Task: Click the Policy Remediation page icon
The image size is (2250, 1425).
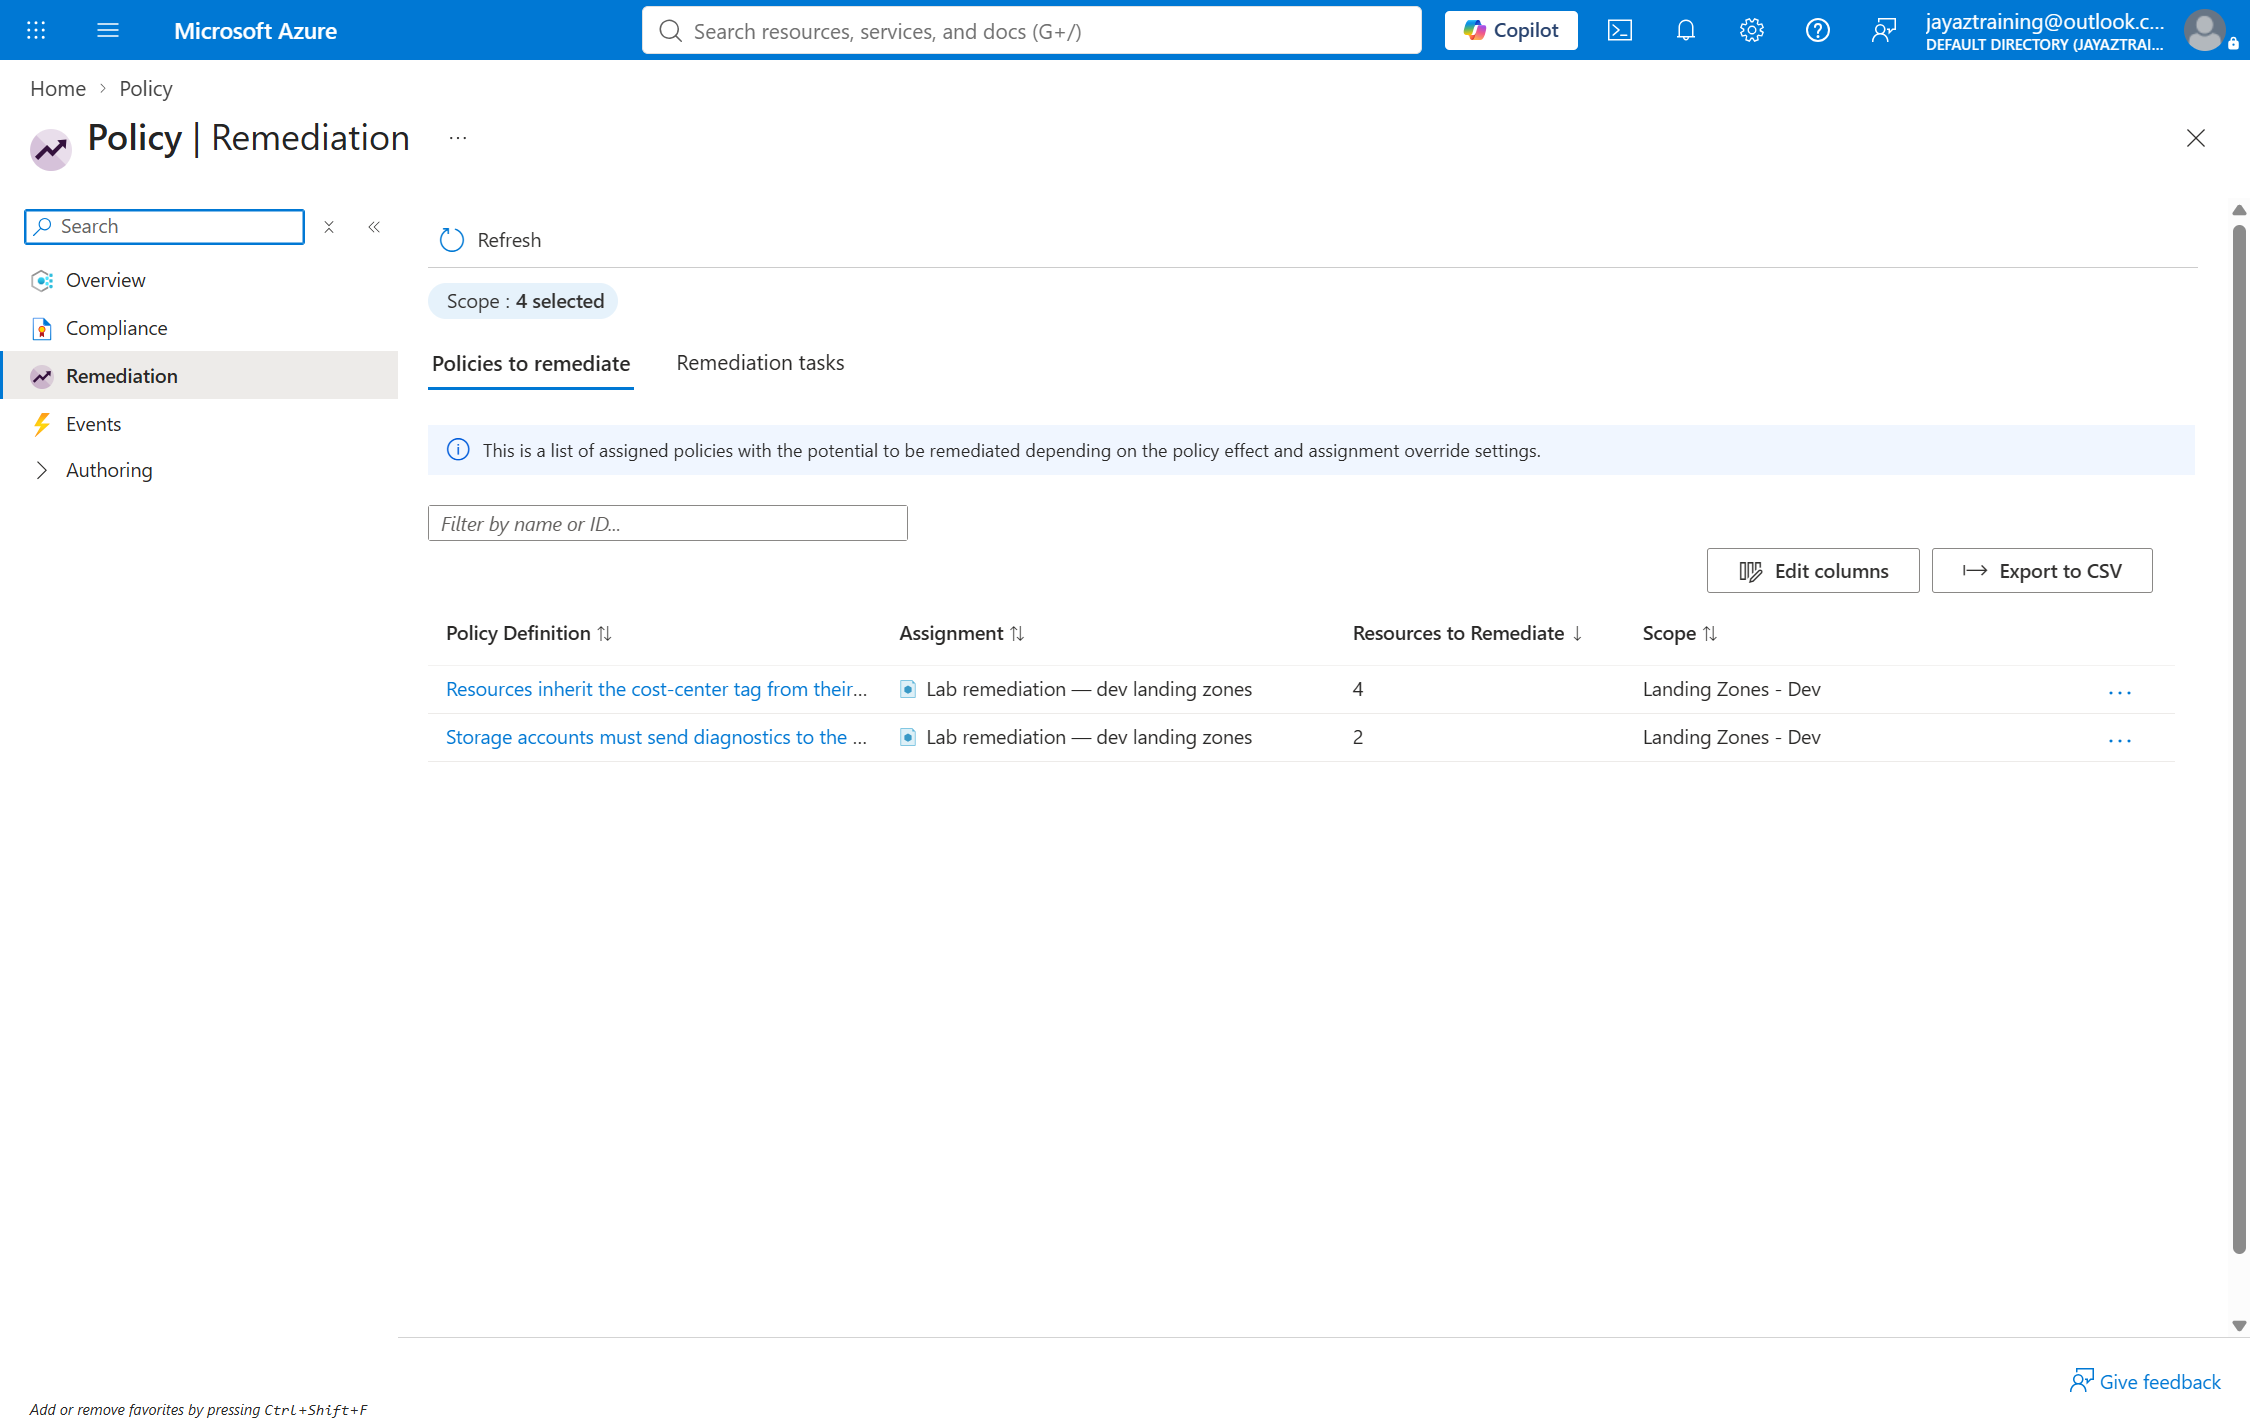Action: tap(50, 149)
